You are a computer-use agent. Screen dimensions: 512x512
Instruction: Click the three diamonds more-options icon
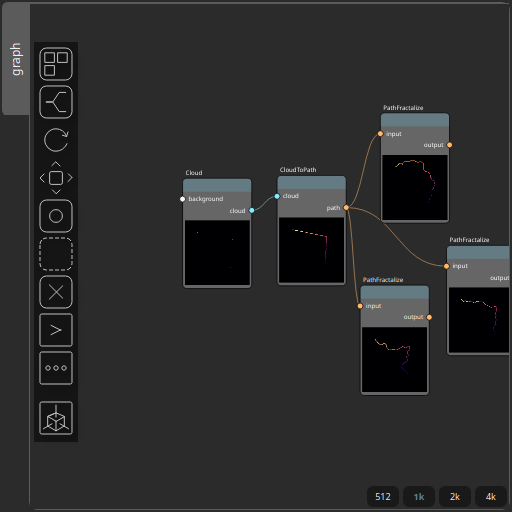(x=56, y=368)
